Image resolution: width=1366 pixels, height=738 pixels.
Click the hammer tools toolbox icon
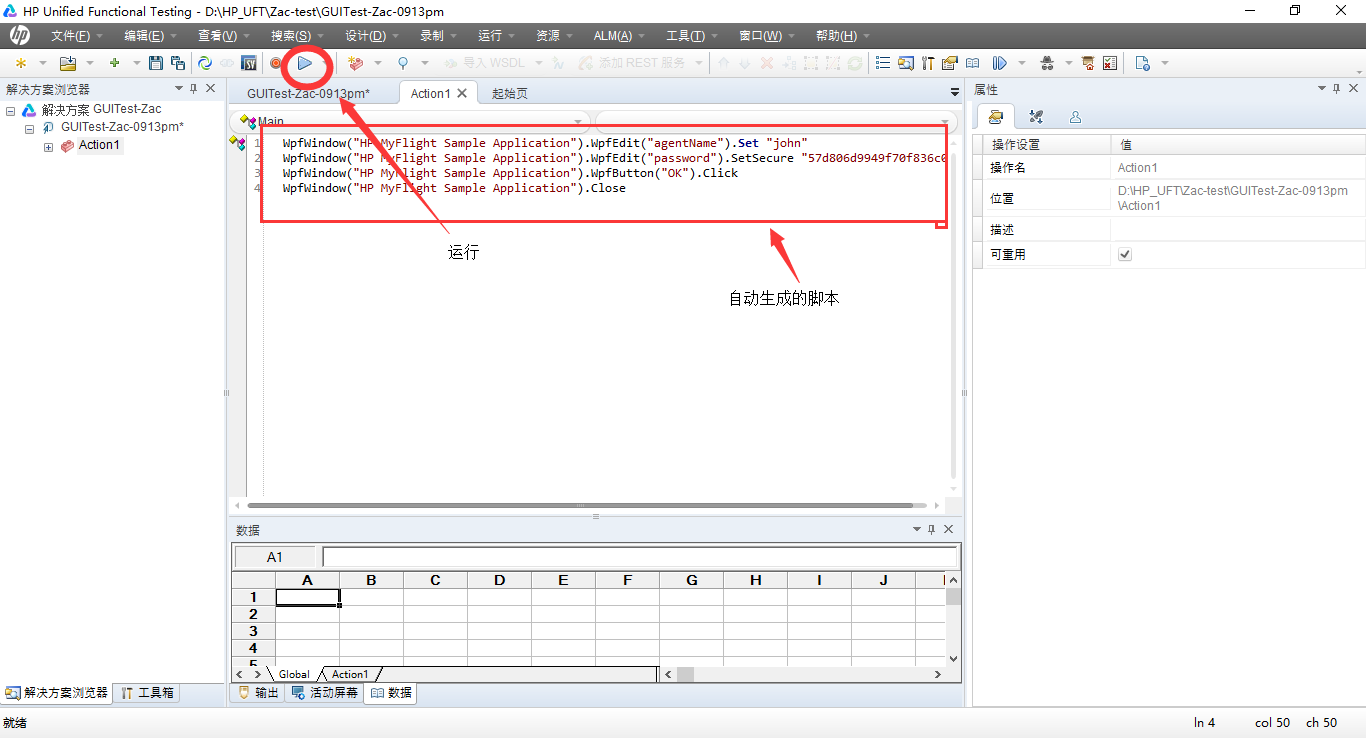point(928,63)
